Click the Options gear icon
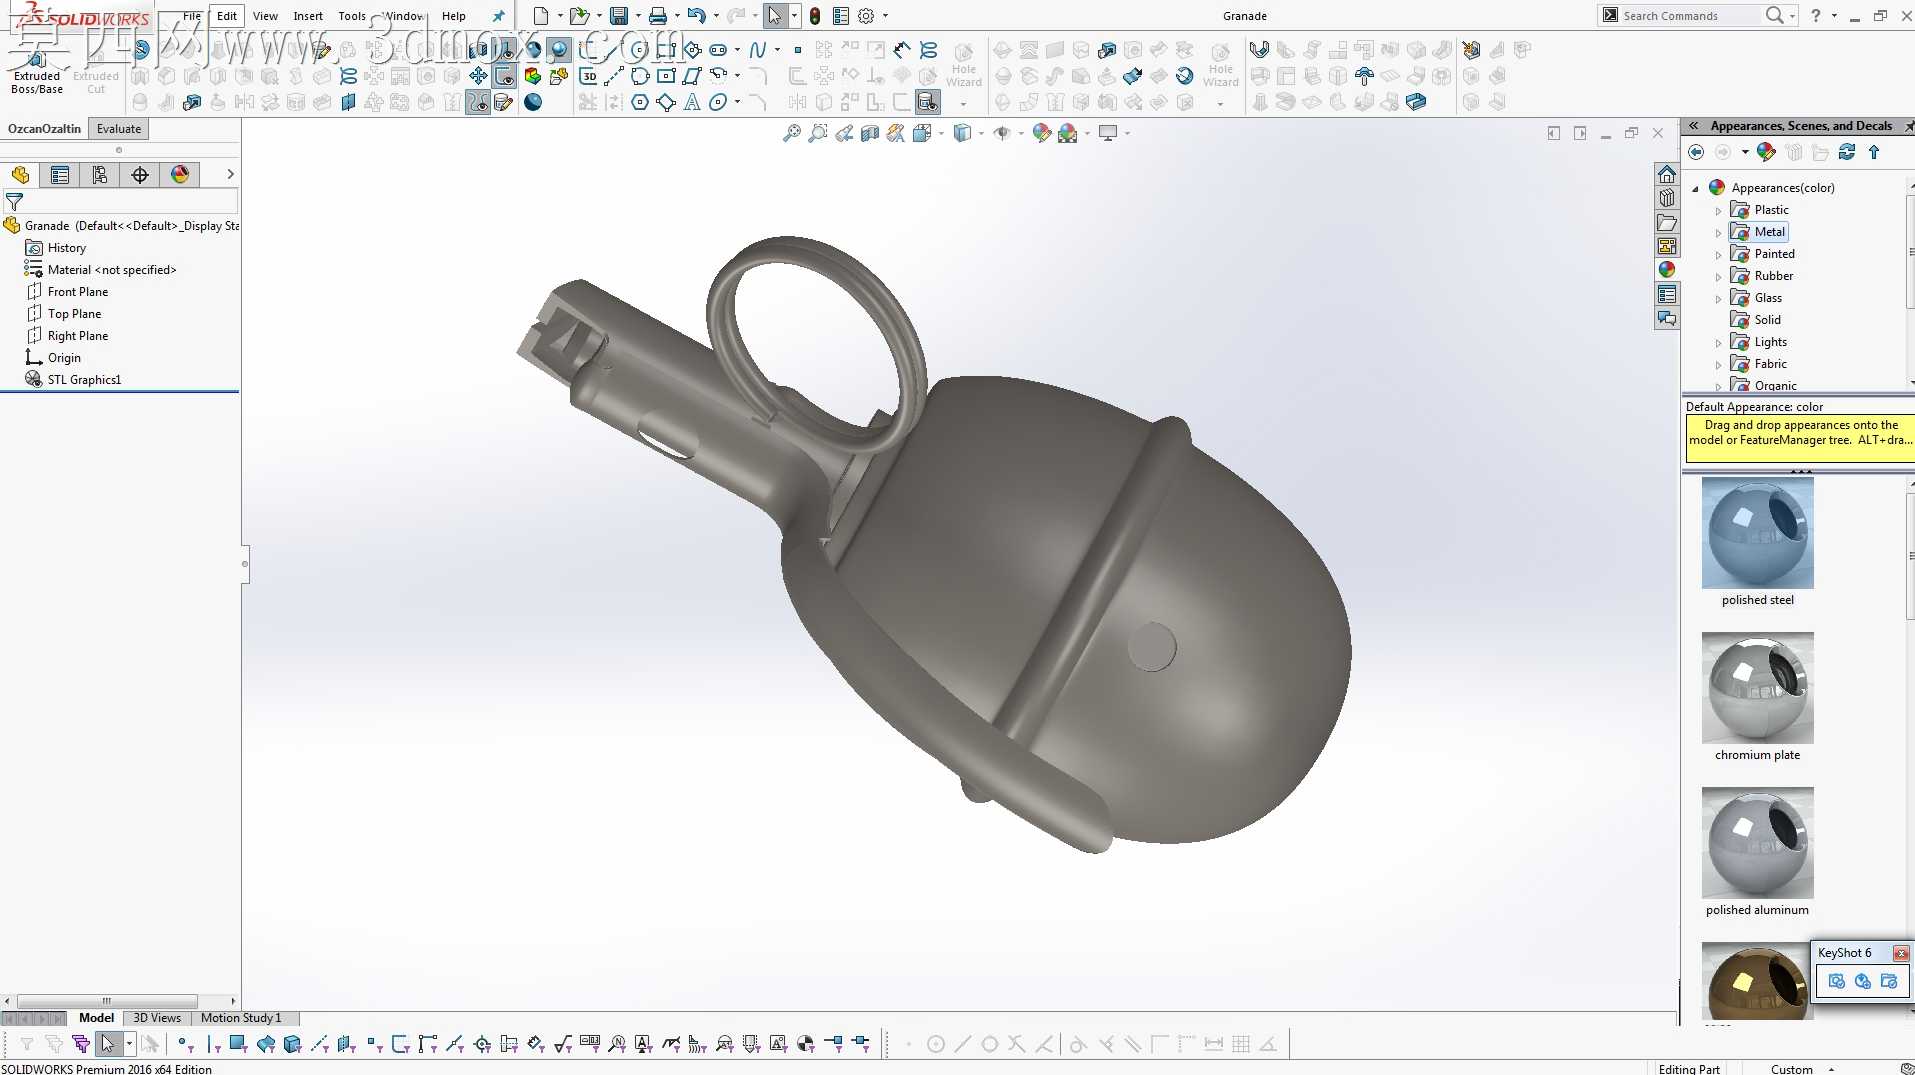 click(866, 16)
